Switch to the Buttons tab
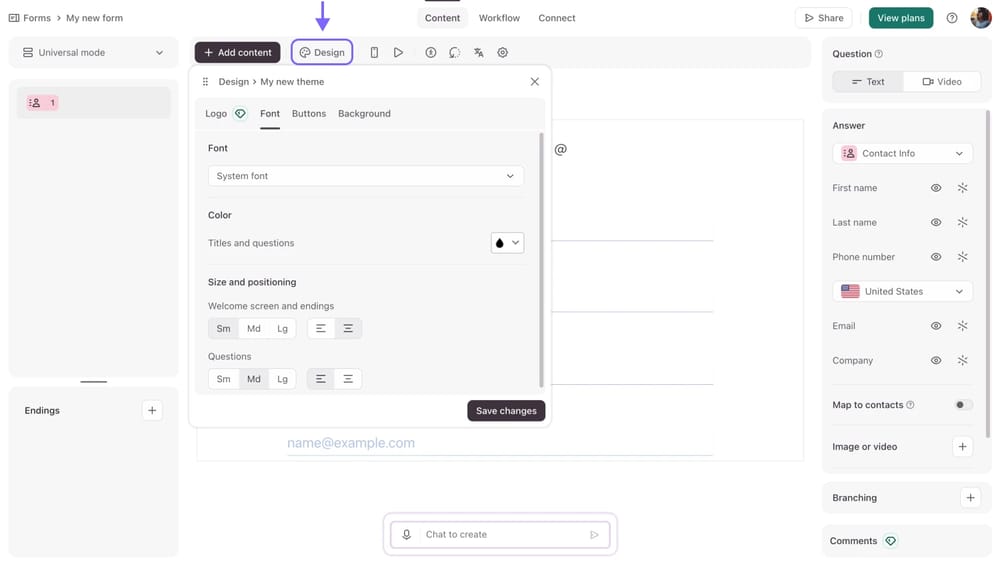The height and width of the screenshot is (566, 1000). [x=308, y=114]
